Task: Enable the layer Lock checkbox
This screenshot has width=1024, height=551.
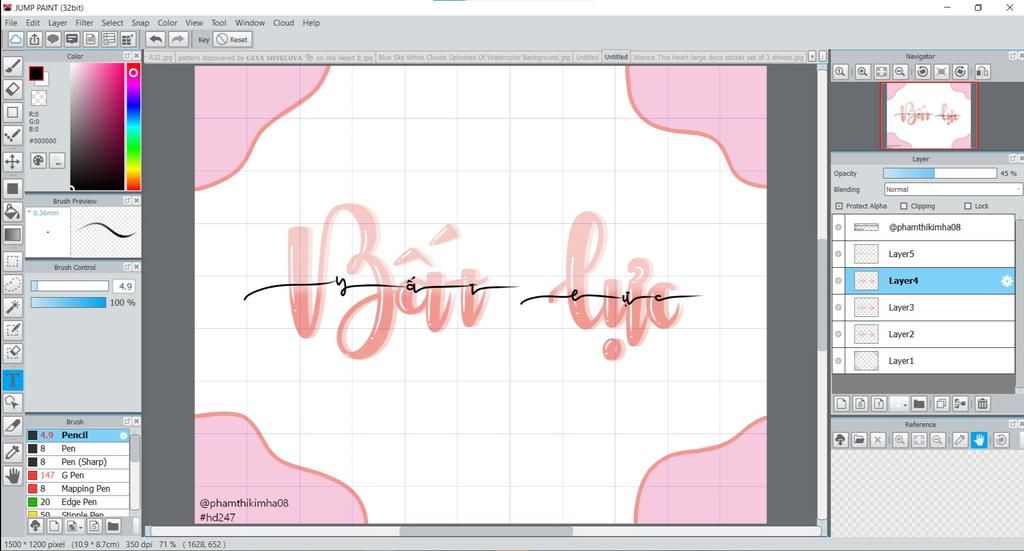Action: point(968,206)
